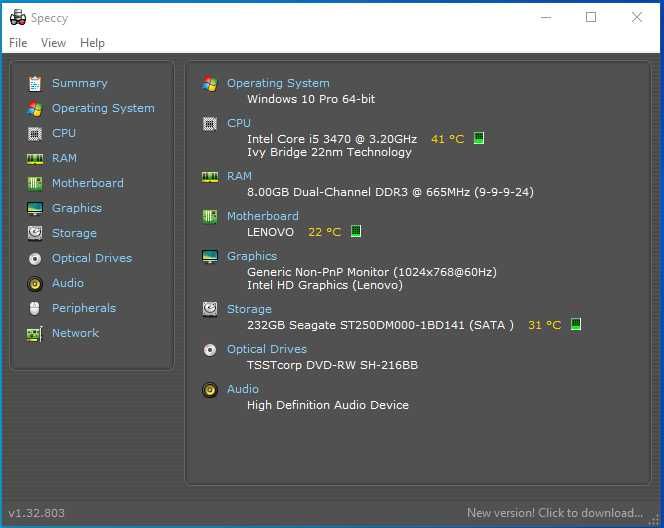The height and width of the screenshot is (528, 664).
Task: Click 'Windows 10 Pro 64-bit' text
Action: click(311, 99)
